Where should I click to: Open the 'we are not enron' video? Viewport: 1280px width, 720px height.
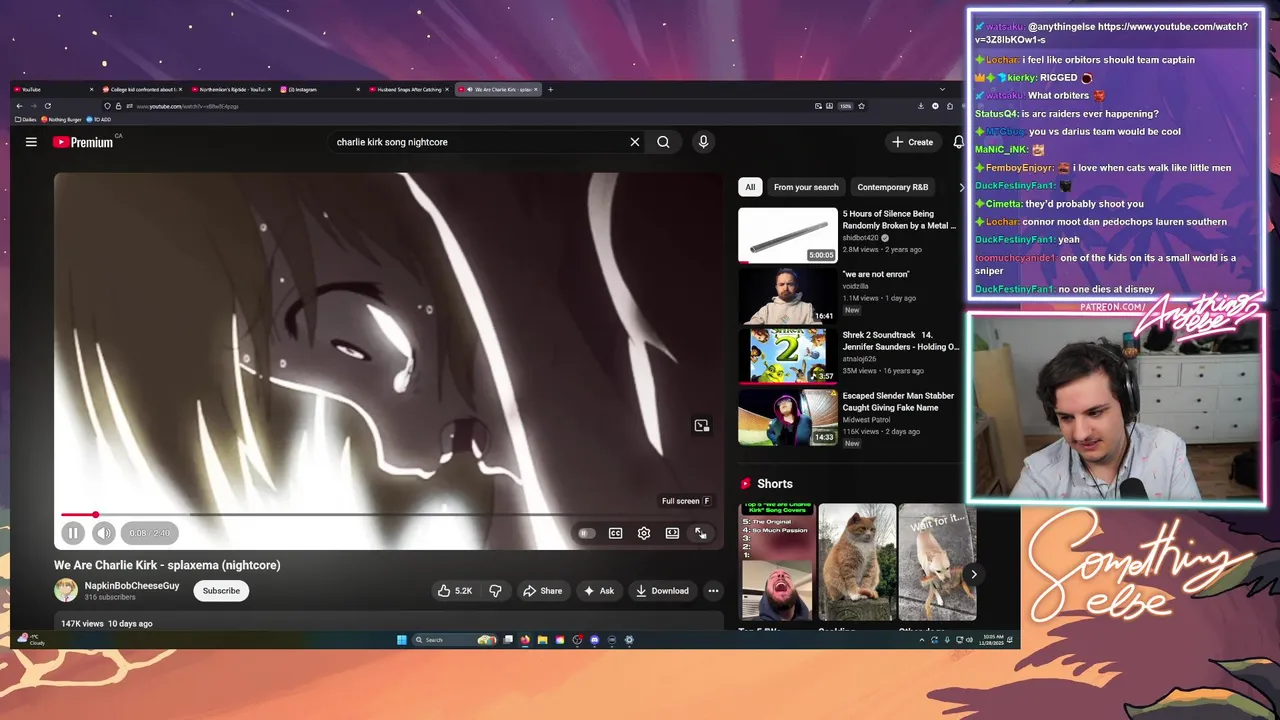(788, 295)
